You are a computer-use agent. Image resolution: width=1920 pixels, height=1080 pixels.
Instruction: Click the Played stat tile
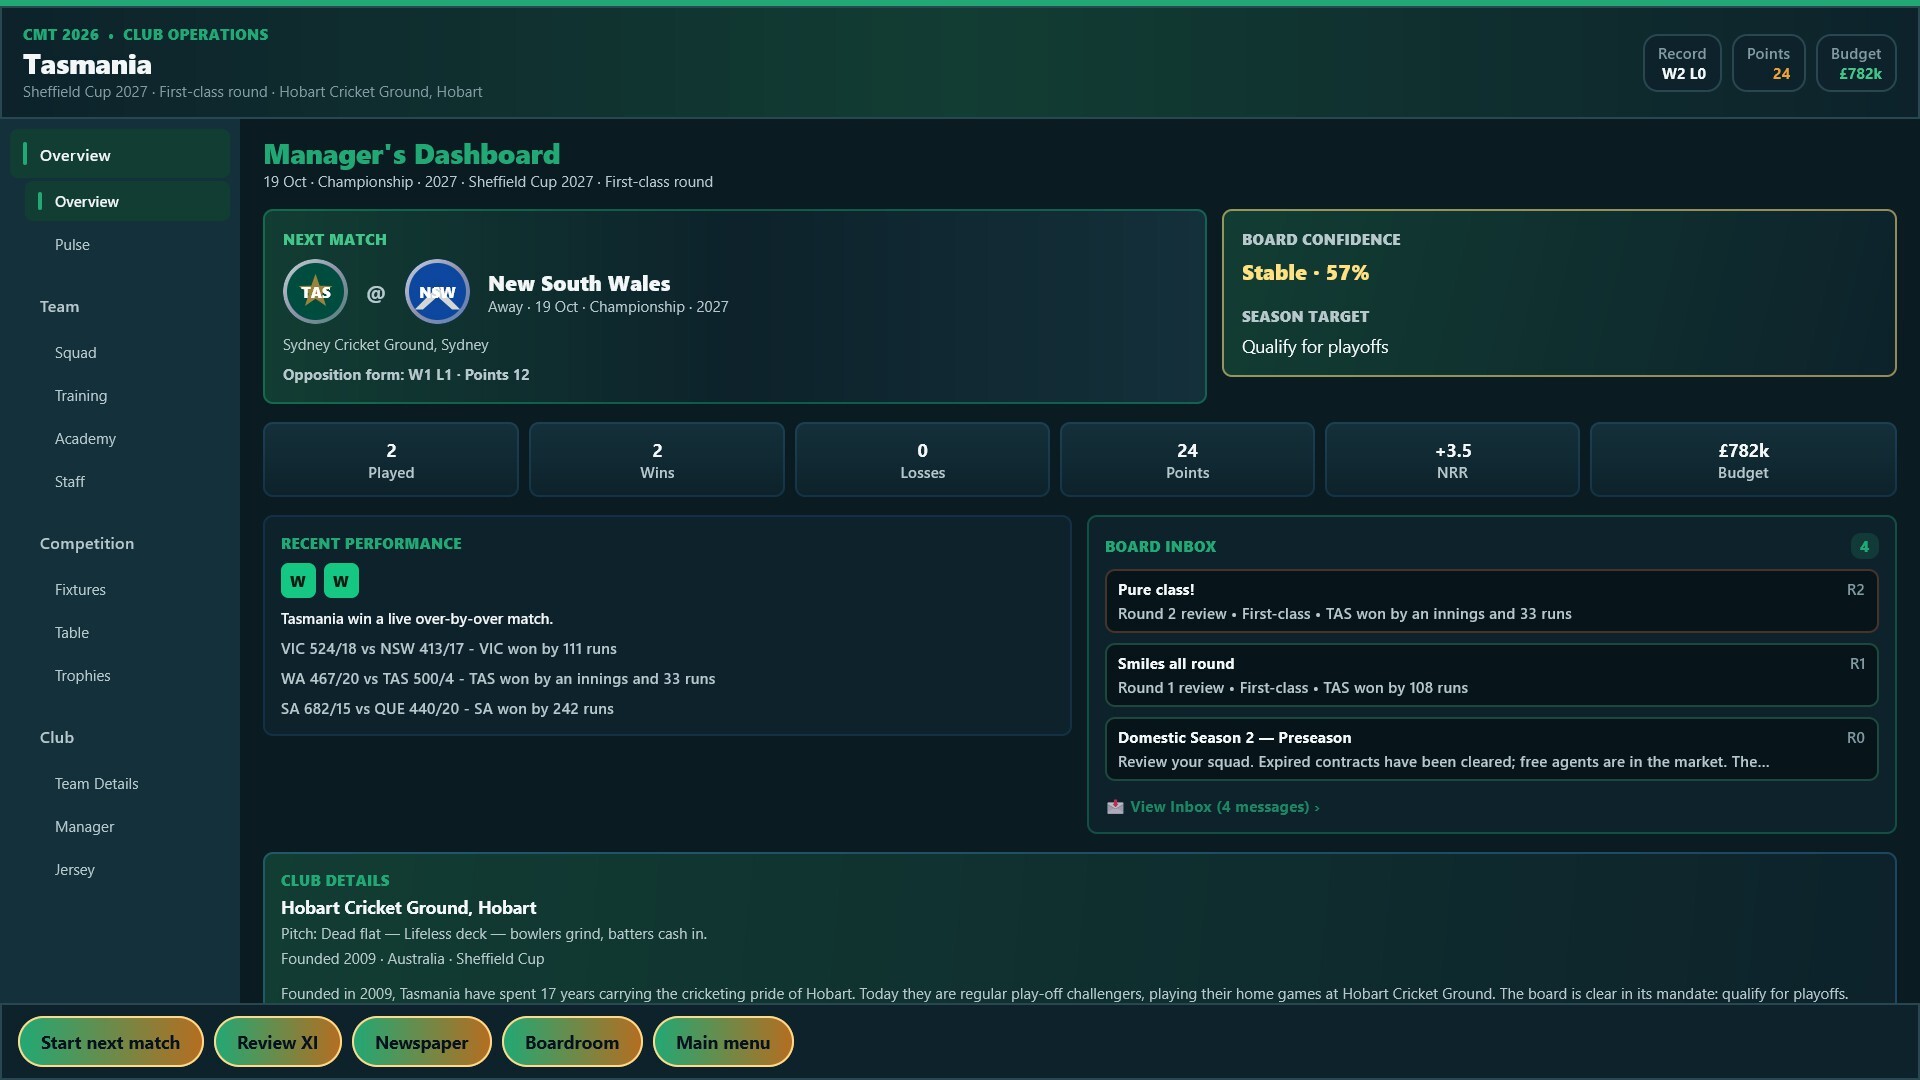pos(391,460)
